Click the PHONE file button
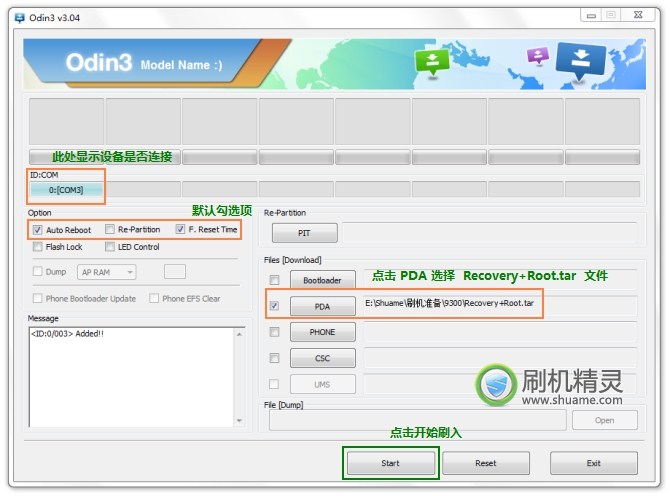The image size is (670, 496). [x=323, y=332]
